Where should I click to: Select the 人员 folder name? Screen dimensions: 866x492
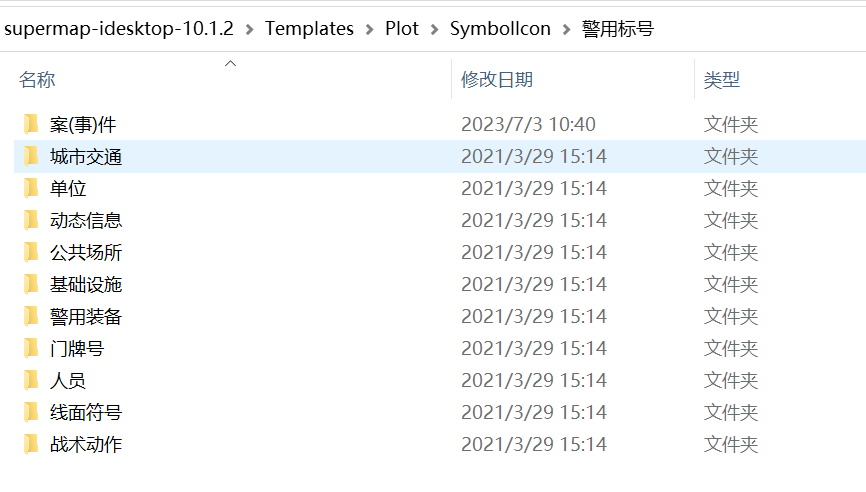pos(68,381)
